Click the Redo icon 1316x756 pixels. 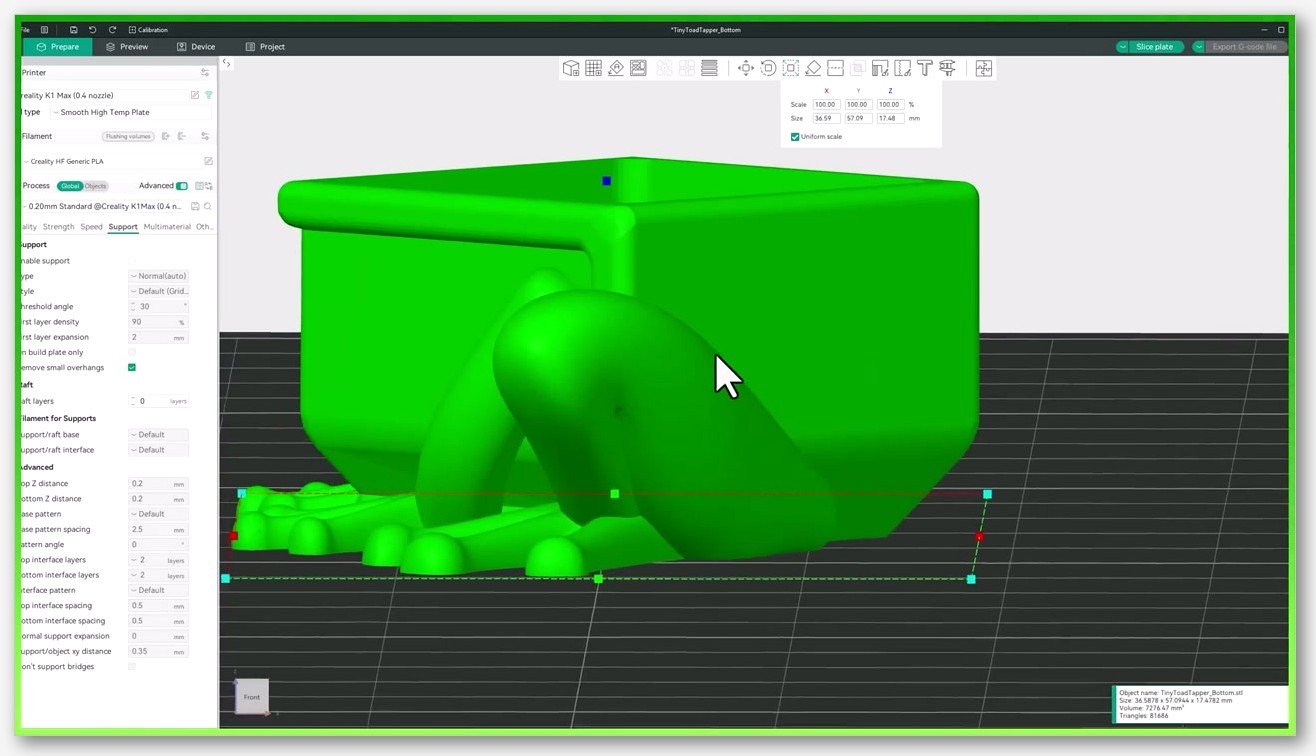tap(112, 30)
